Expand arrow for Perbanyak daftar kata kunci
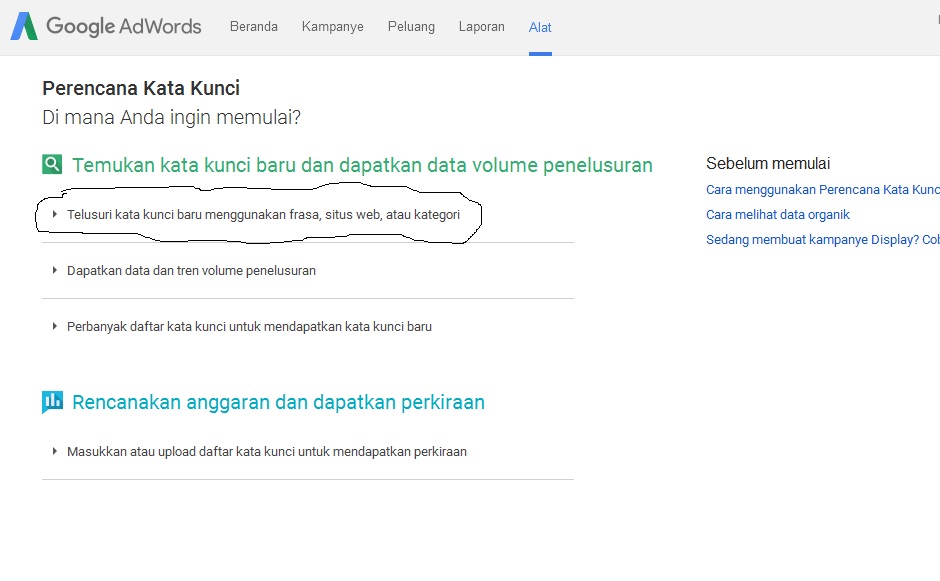Viewport: 940px width, 581px height. tap(54, 326)
